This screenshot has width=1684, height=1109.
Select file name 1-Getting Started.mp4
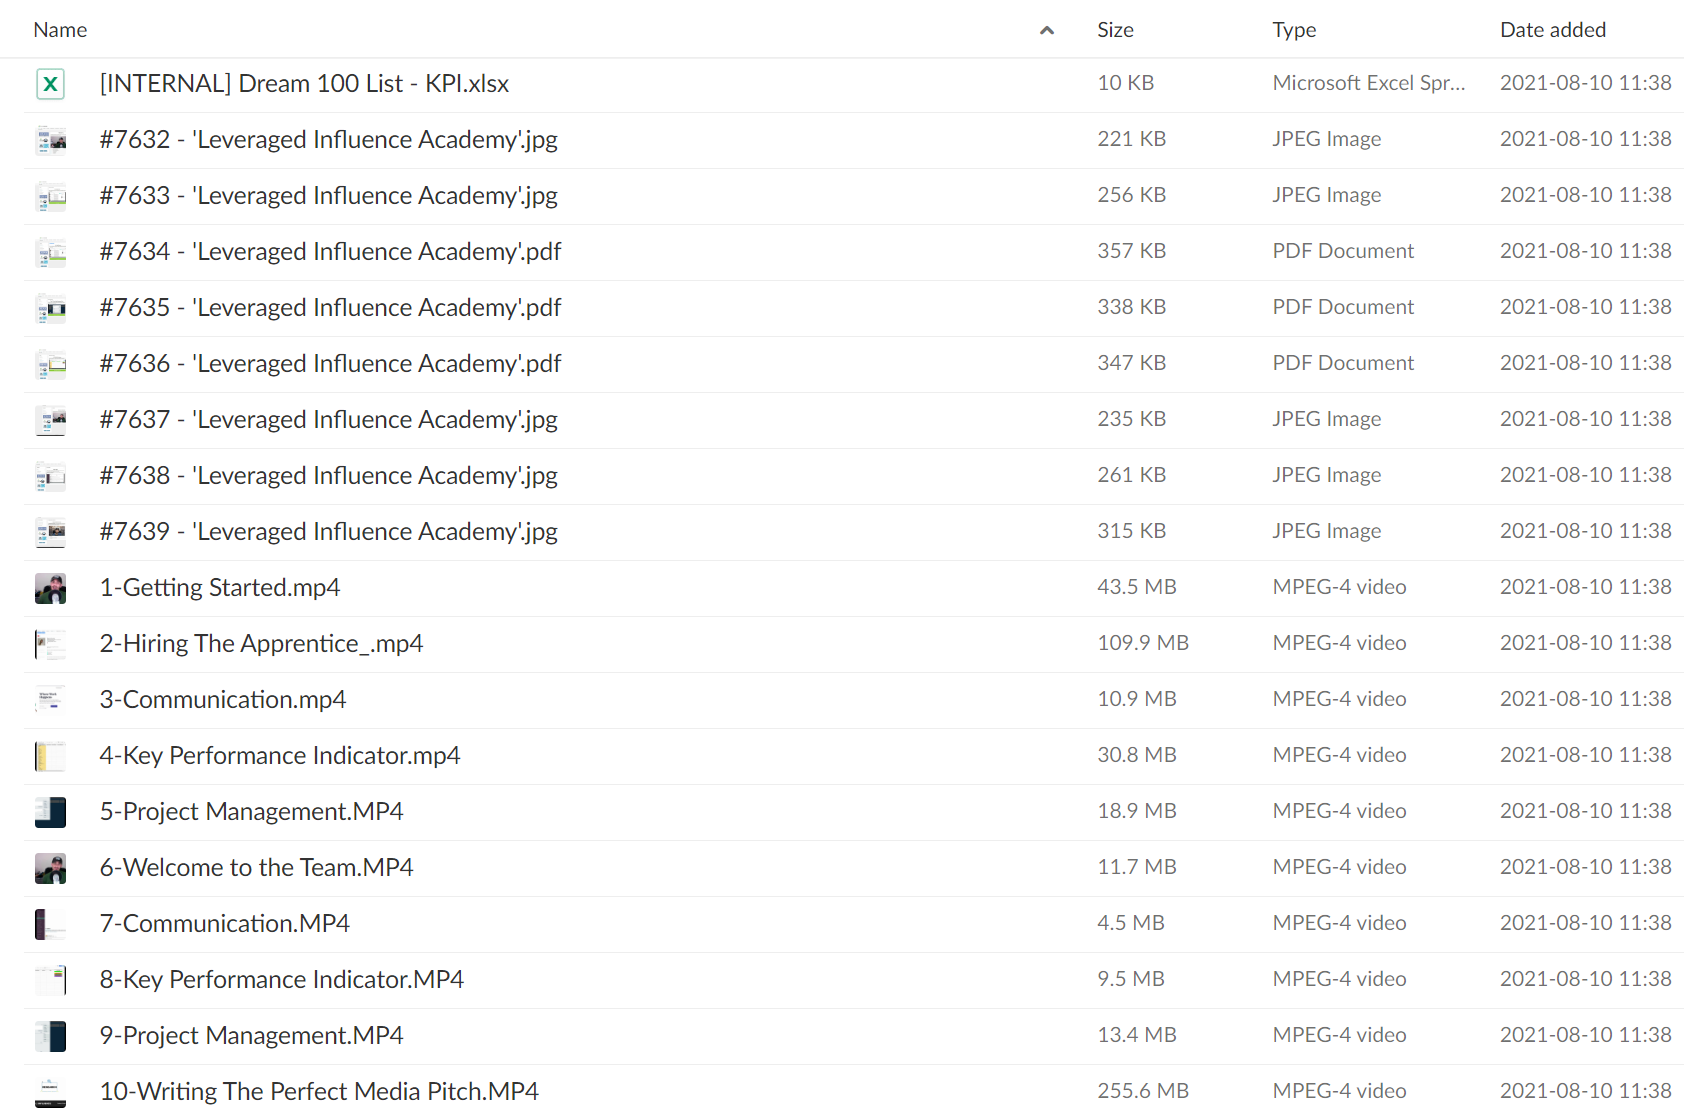[220, 588]
